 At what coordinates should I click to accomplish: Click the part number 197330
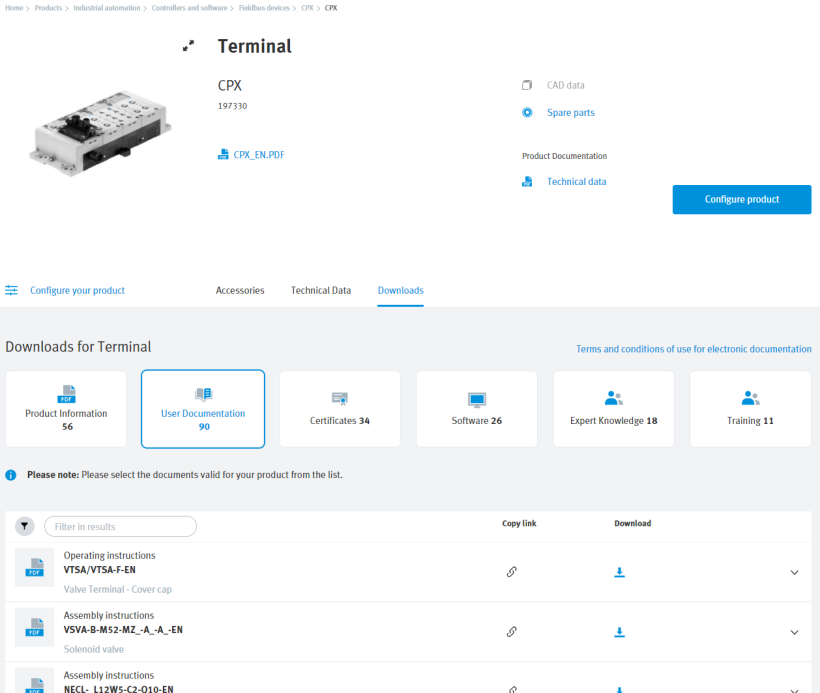pos(232,106)
